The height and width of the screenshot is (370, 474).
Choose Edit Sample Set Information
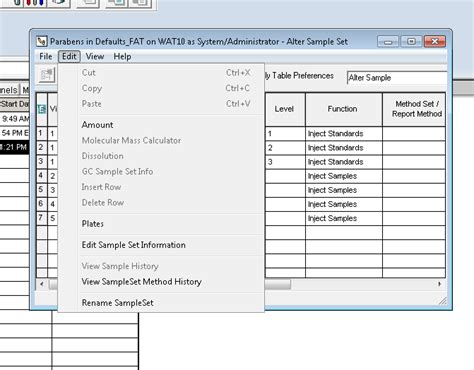[x=134, y=245]
